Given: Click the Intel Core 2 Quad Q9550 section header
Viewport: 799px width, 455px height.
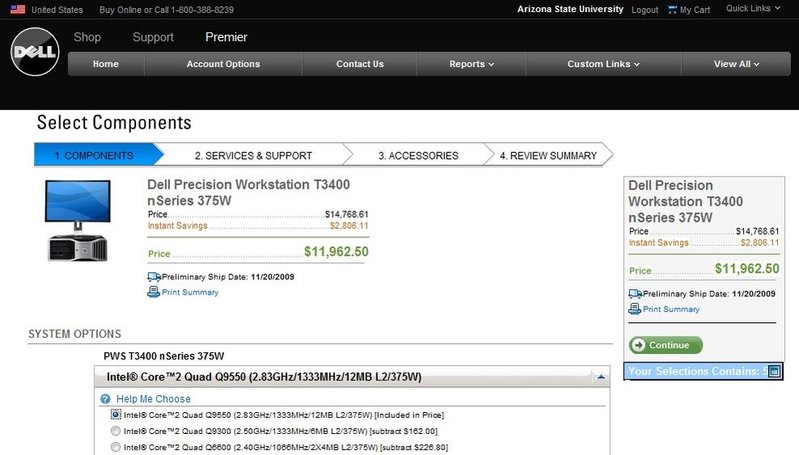Looking at the screenshot, I should (x=352, y=377).
